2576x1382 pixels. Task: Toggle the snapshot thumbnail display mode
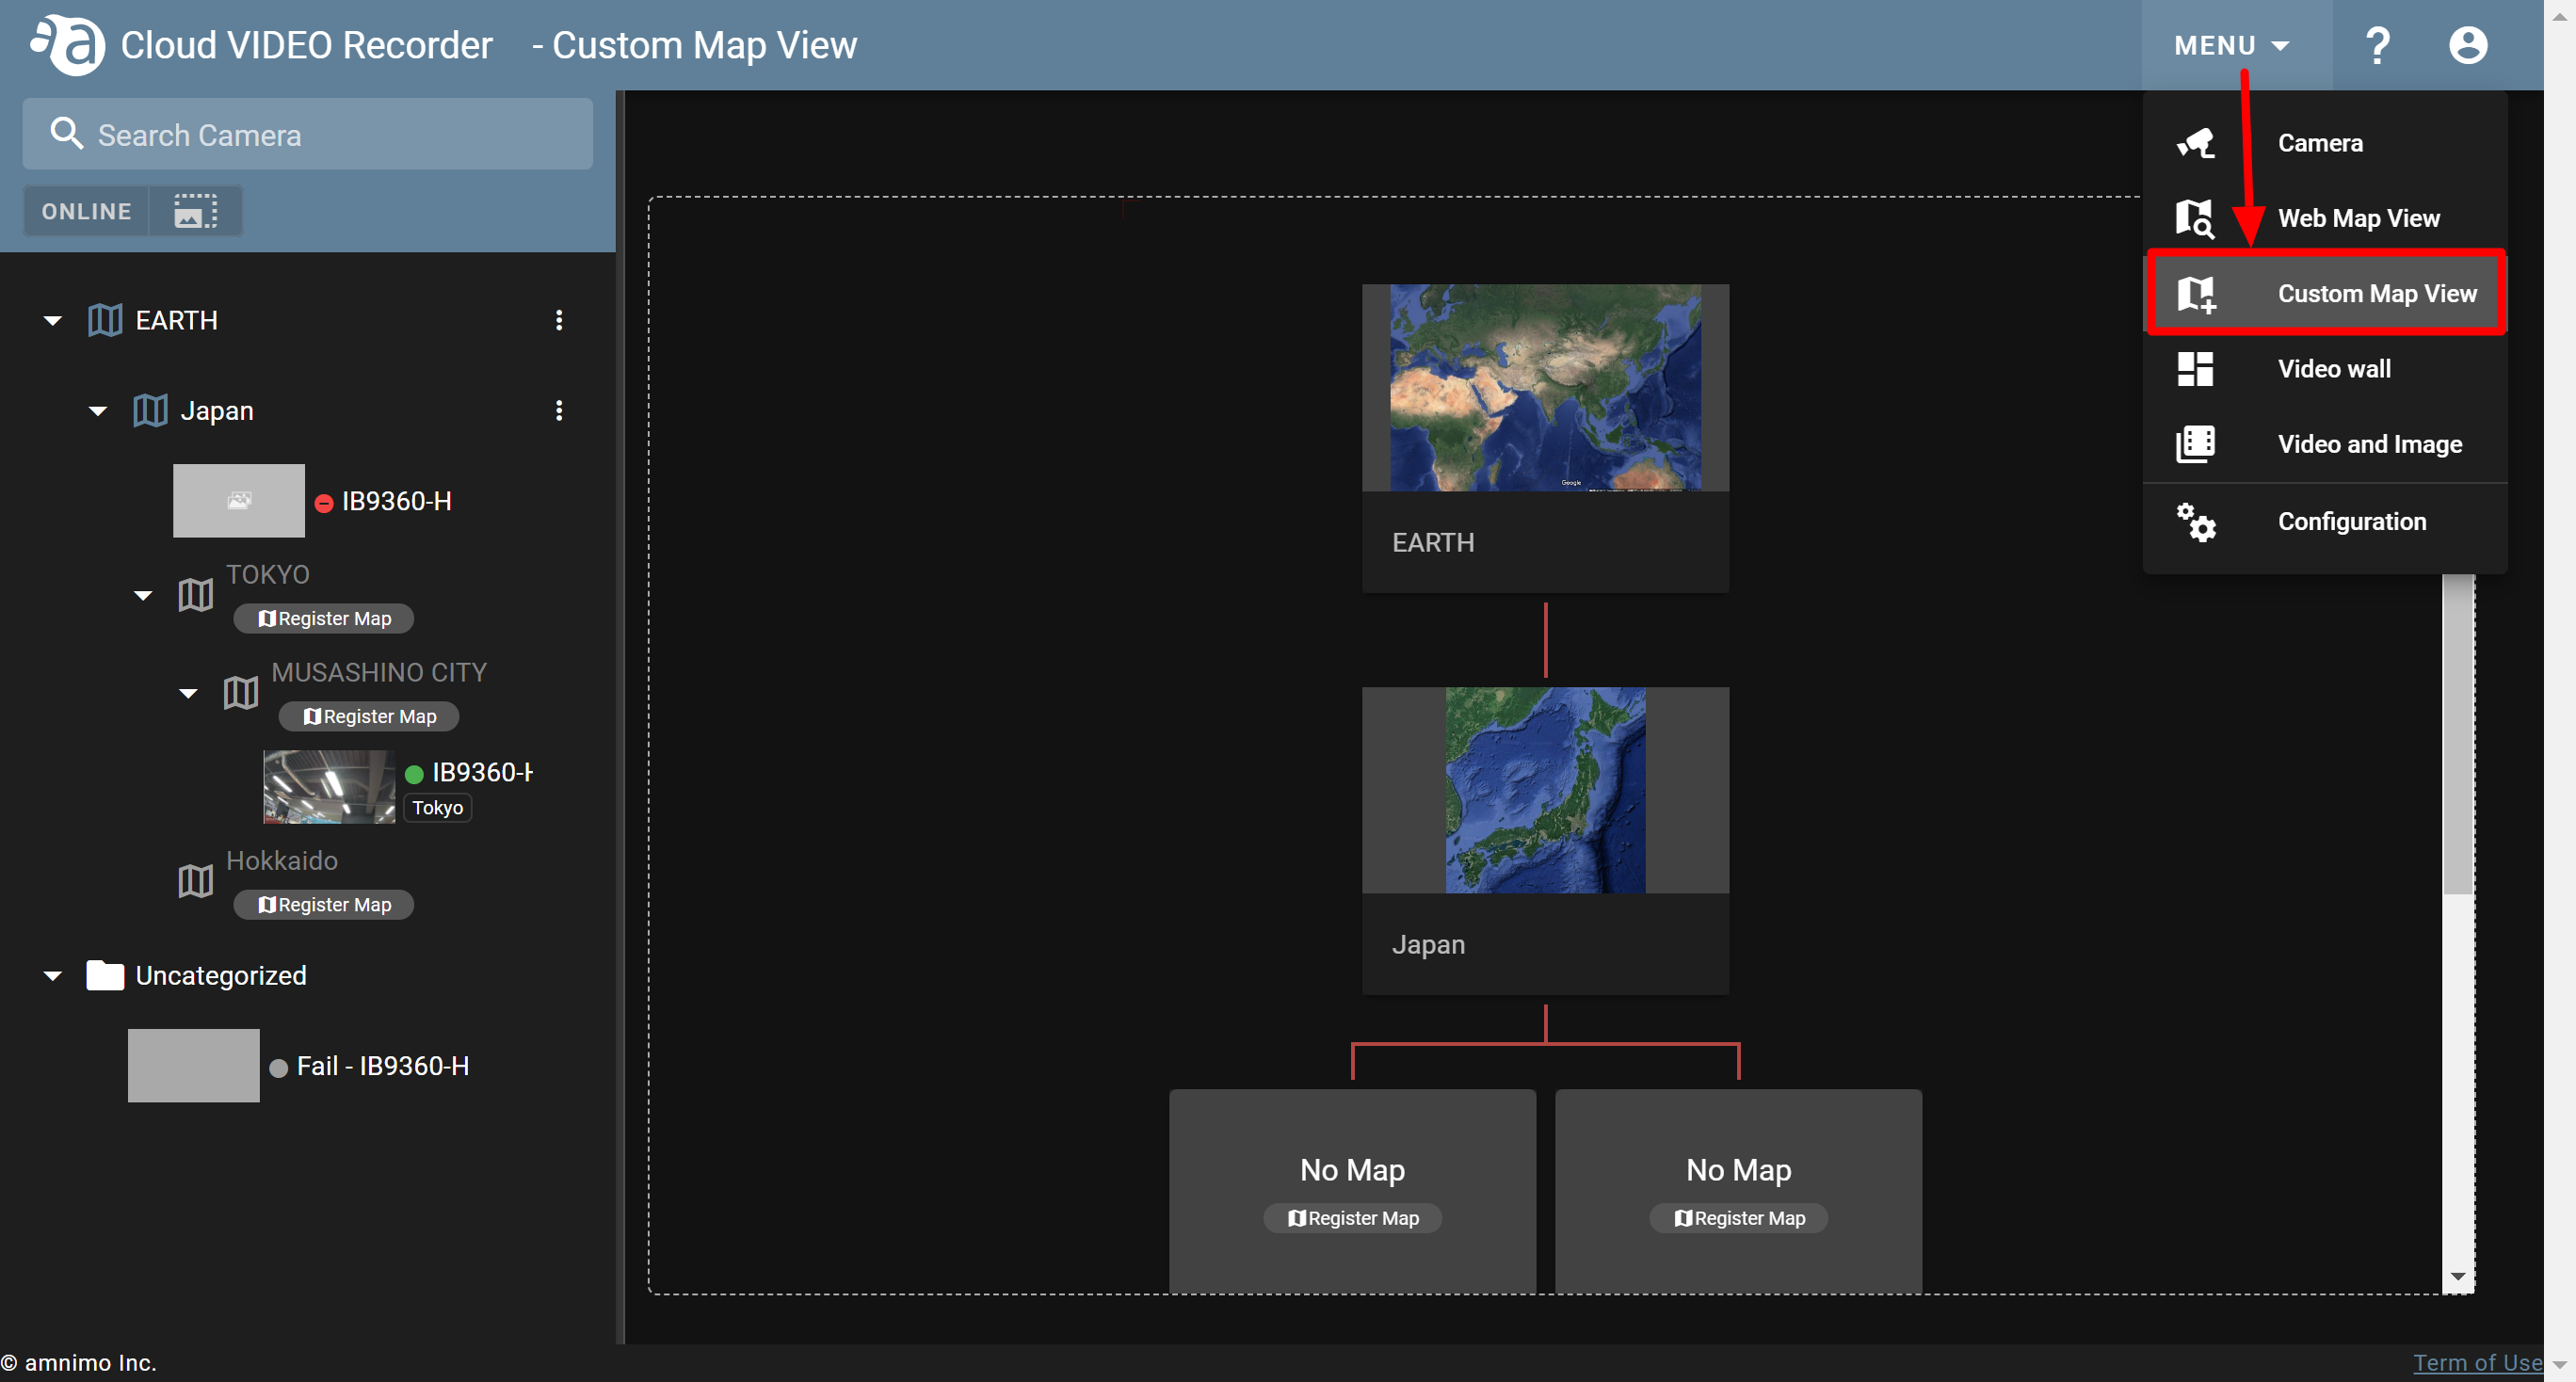[194, 210]
